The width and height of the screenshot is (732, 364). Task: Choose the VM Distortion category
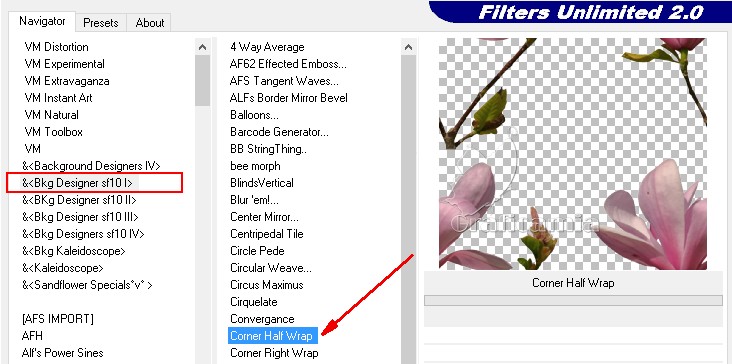click(56, 47)
